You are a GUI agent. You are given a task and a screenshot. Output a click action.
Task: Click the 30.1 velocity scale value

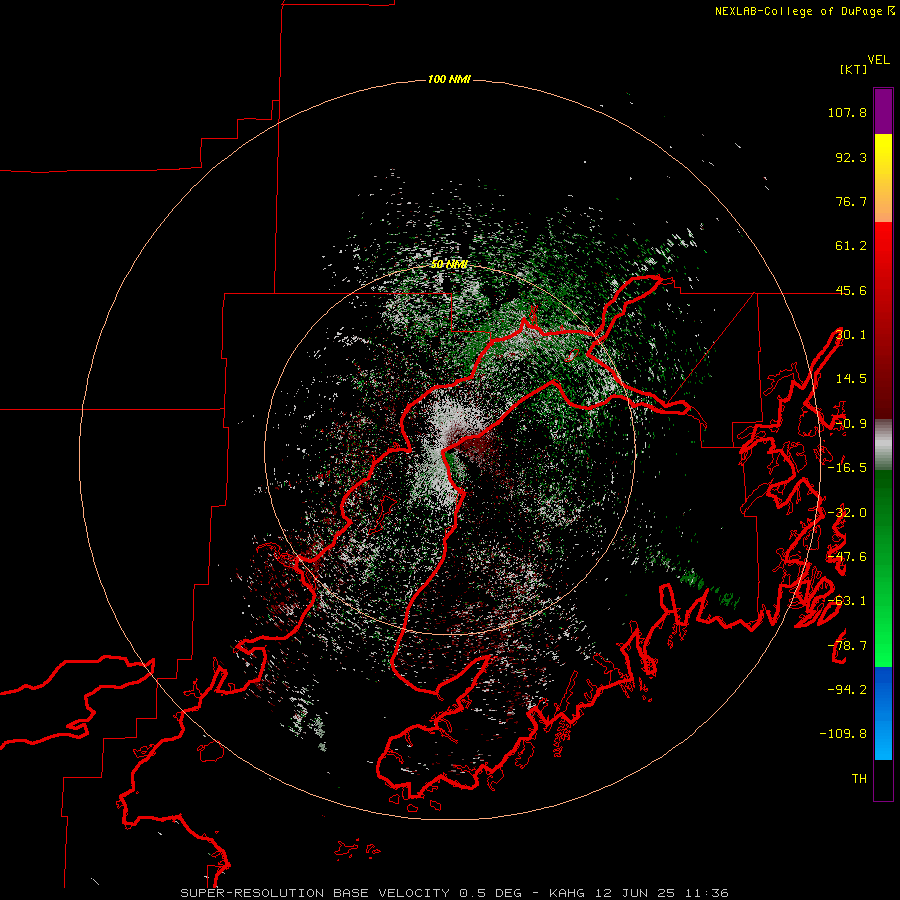tap(851, 335)
